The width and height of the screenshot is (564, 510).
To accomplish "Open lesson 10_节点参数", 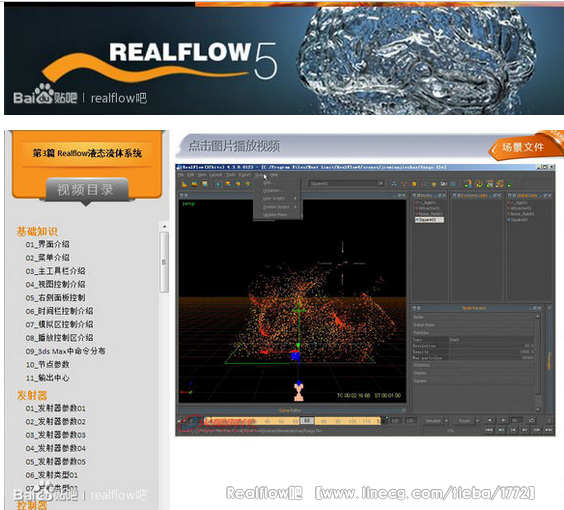I will click(47, 364).
